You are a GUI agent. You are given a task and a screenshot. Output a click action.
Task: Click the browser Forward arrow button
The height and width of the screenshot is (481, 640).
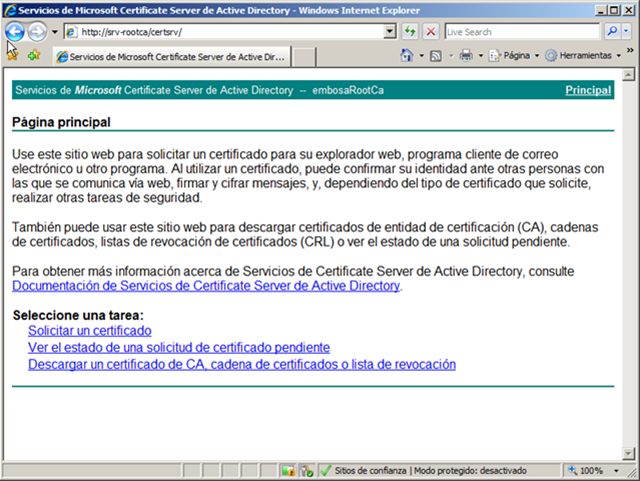37,32
